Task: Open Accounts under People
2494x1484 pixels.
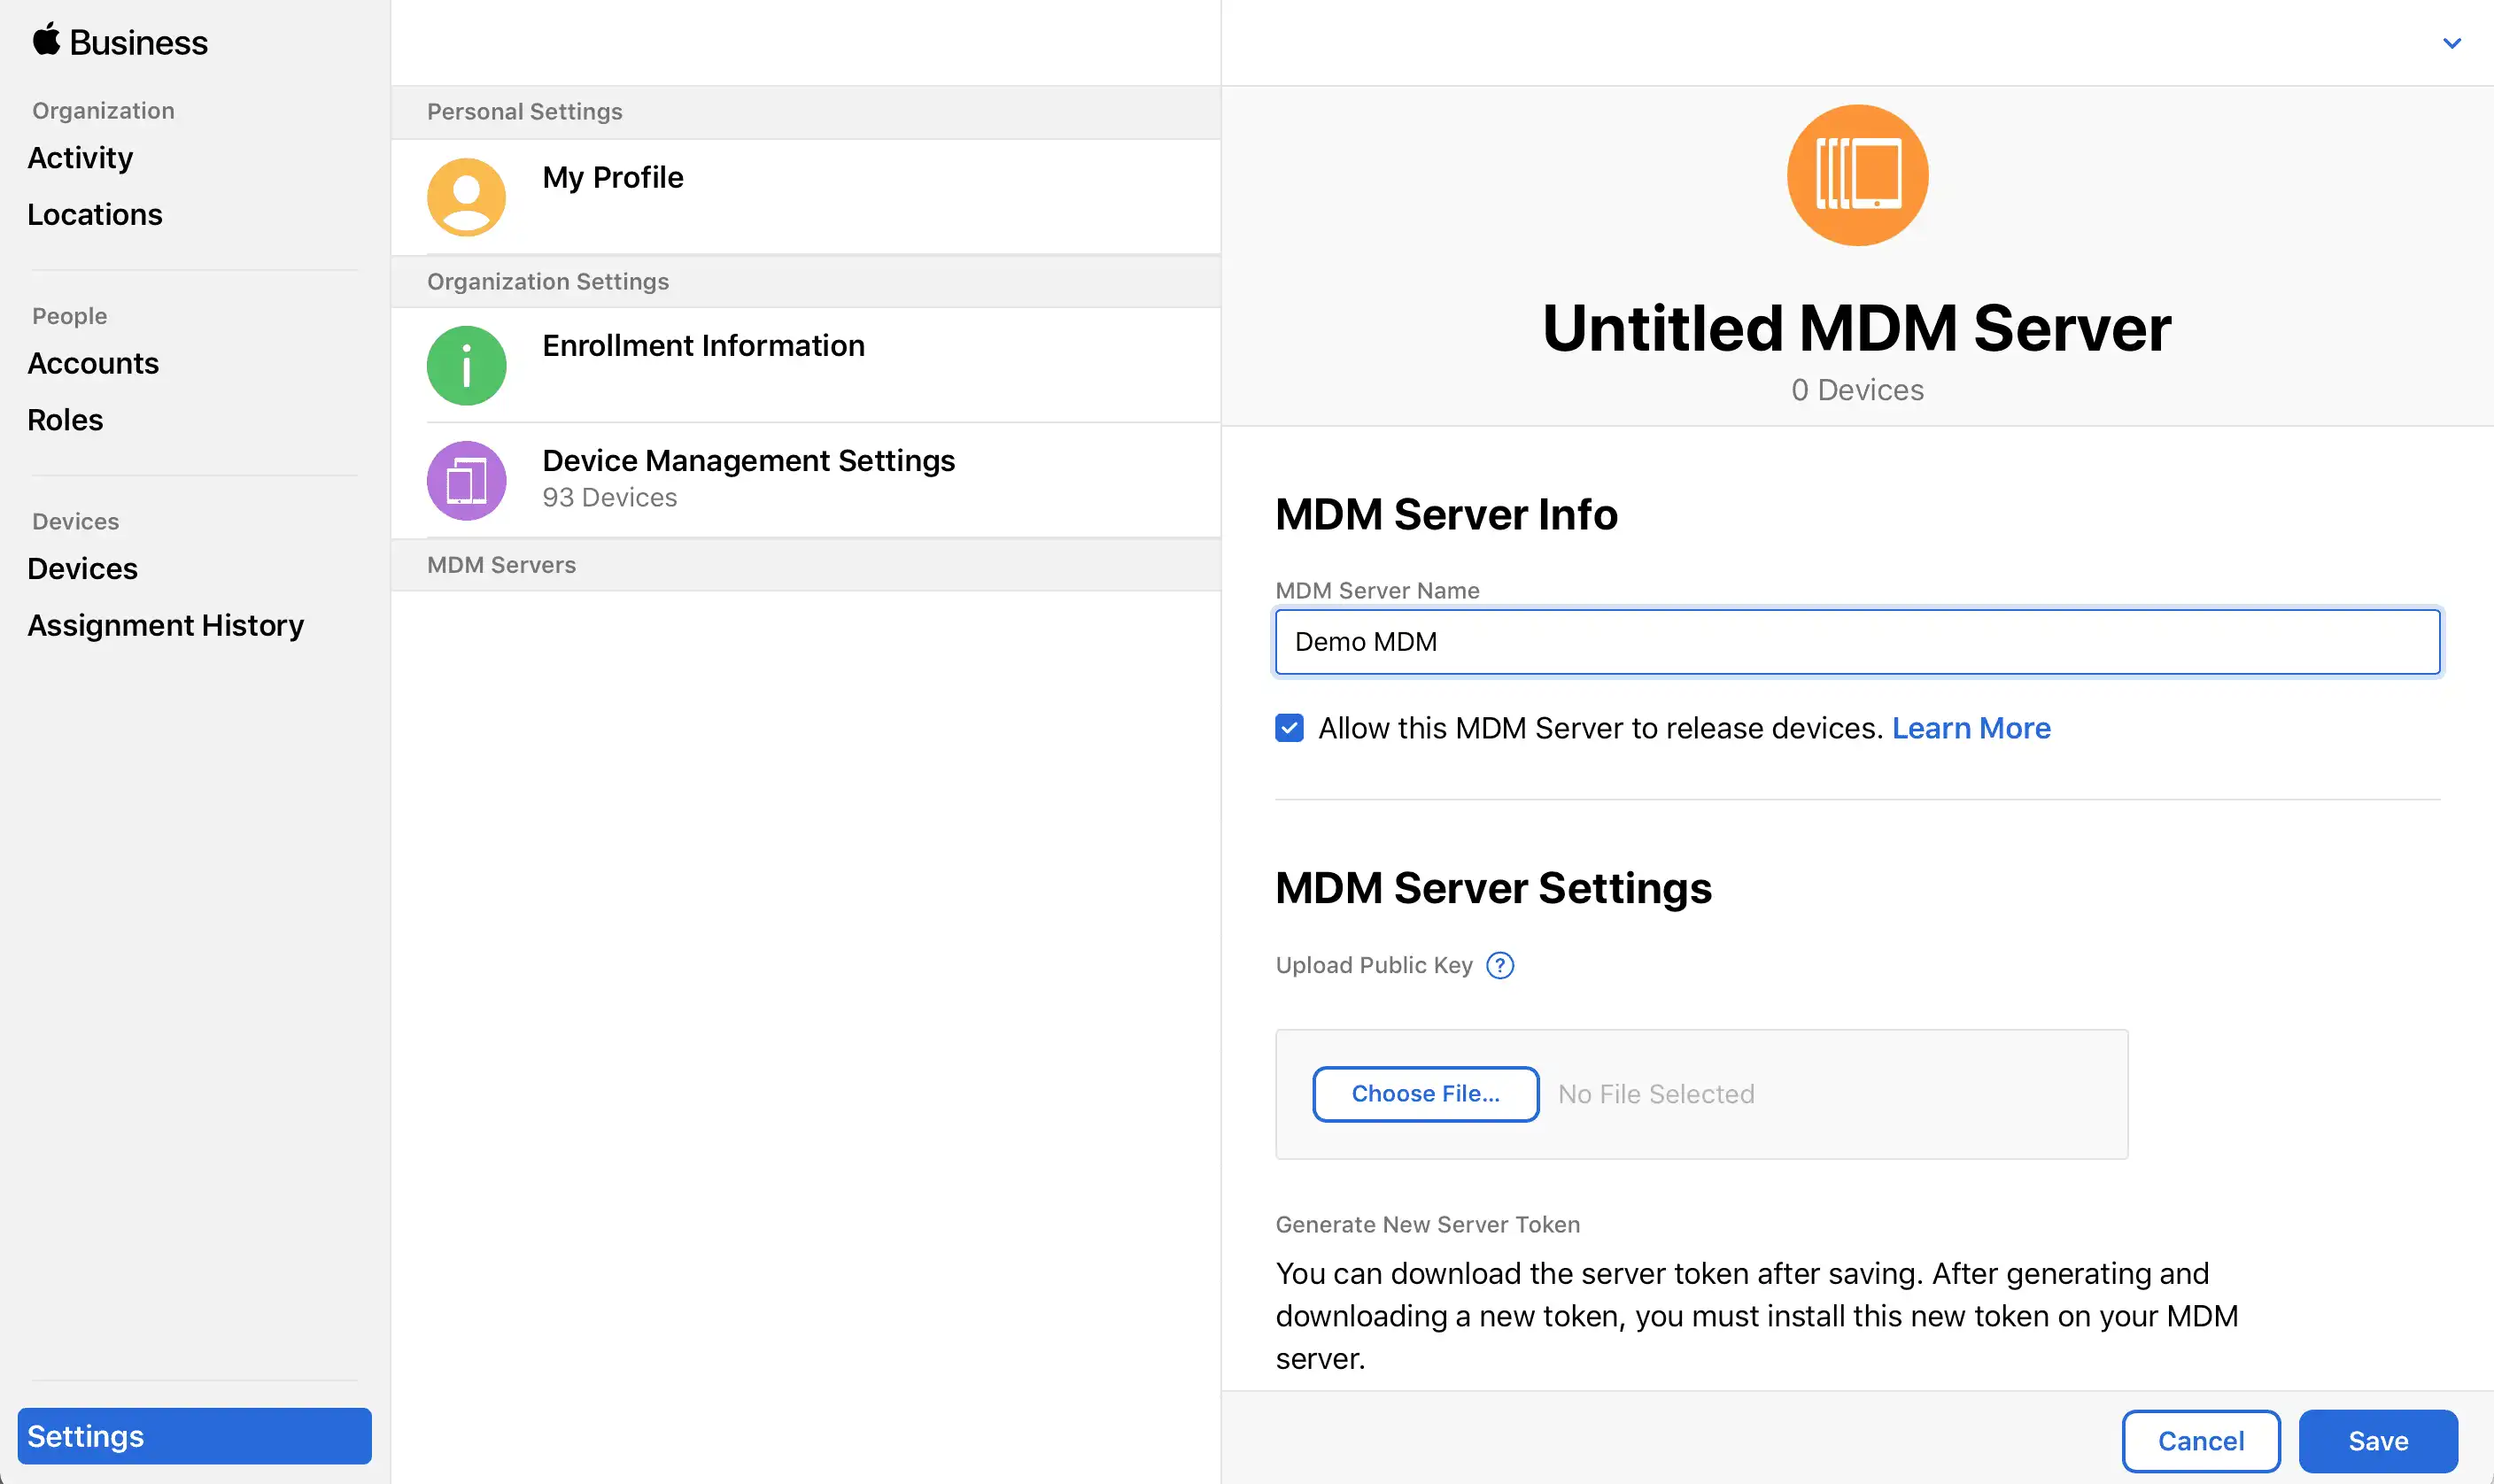Action: pos(93,363)
